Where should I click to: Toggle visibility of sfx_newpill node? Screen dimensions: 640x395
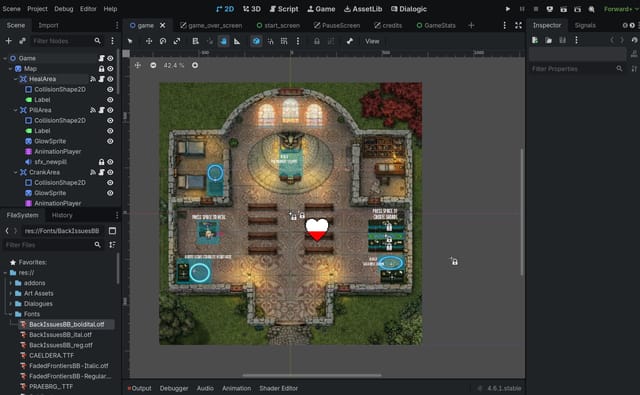[x=110, y=162]
